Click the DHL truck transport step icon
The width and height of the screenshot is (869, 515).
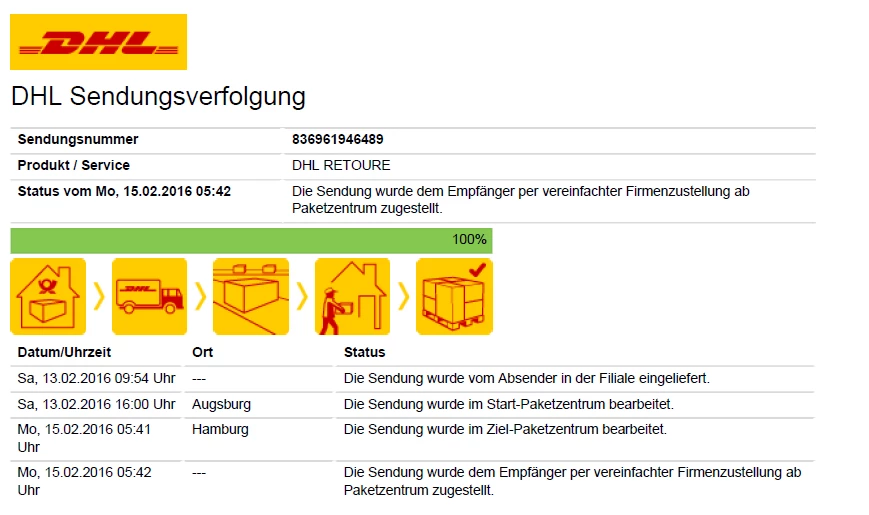coord(150,297)
